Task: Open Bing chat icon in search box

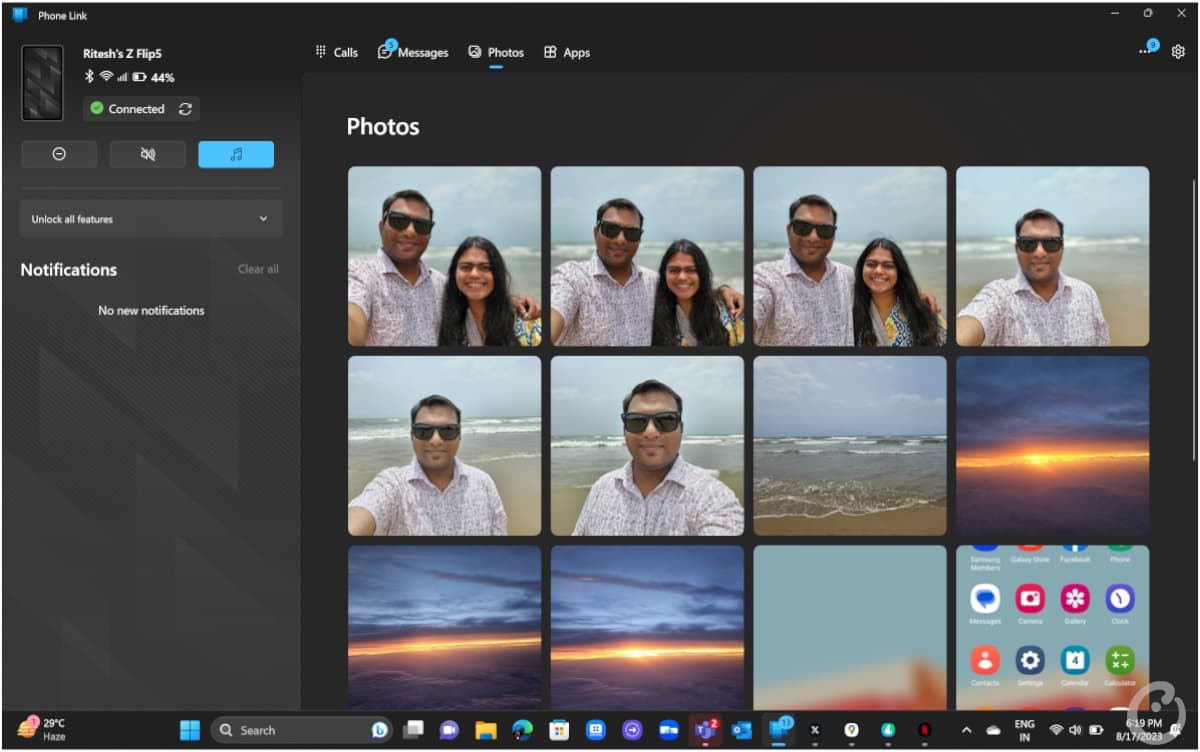Action: tap(380, 730)
